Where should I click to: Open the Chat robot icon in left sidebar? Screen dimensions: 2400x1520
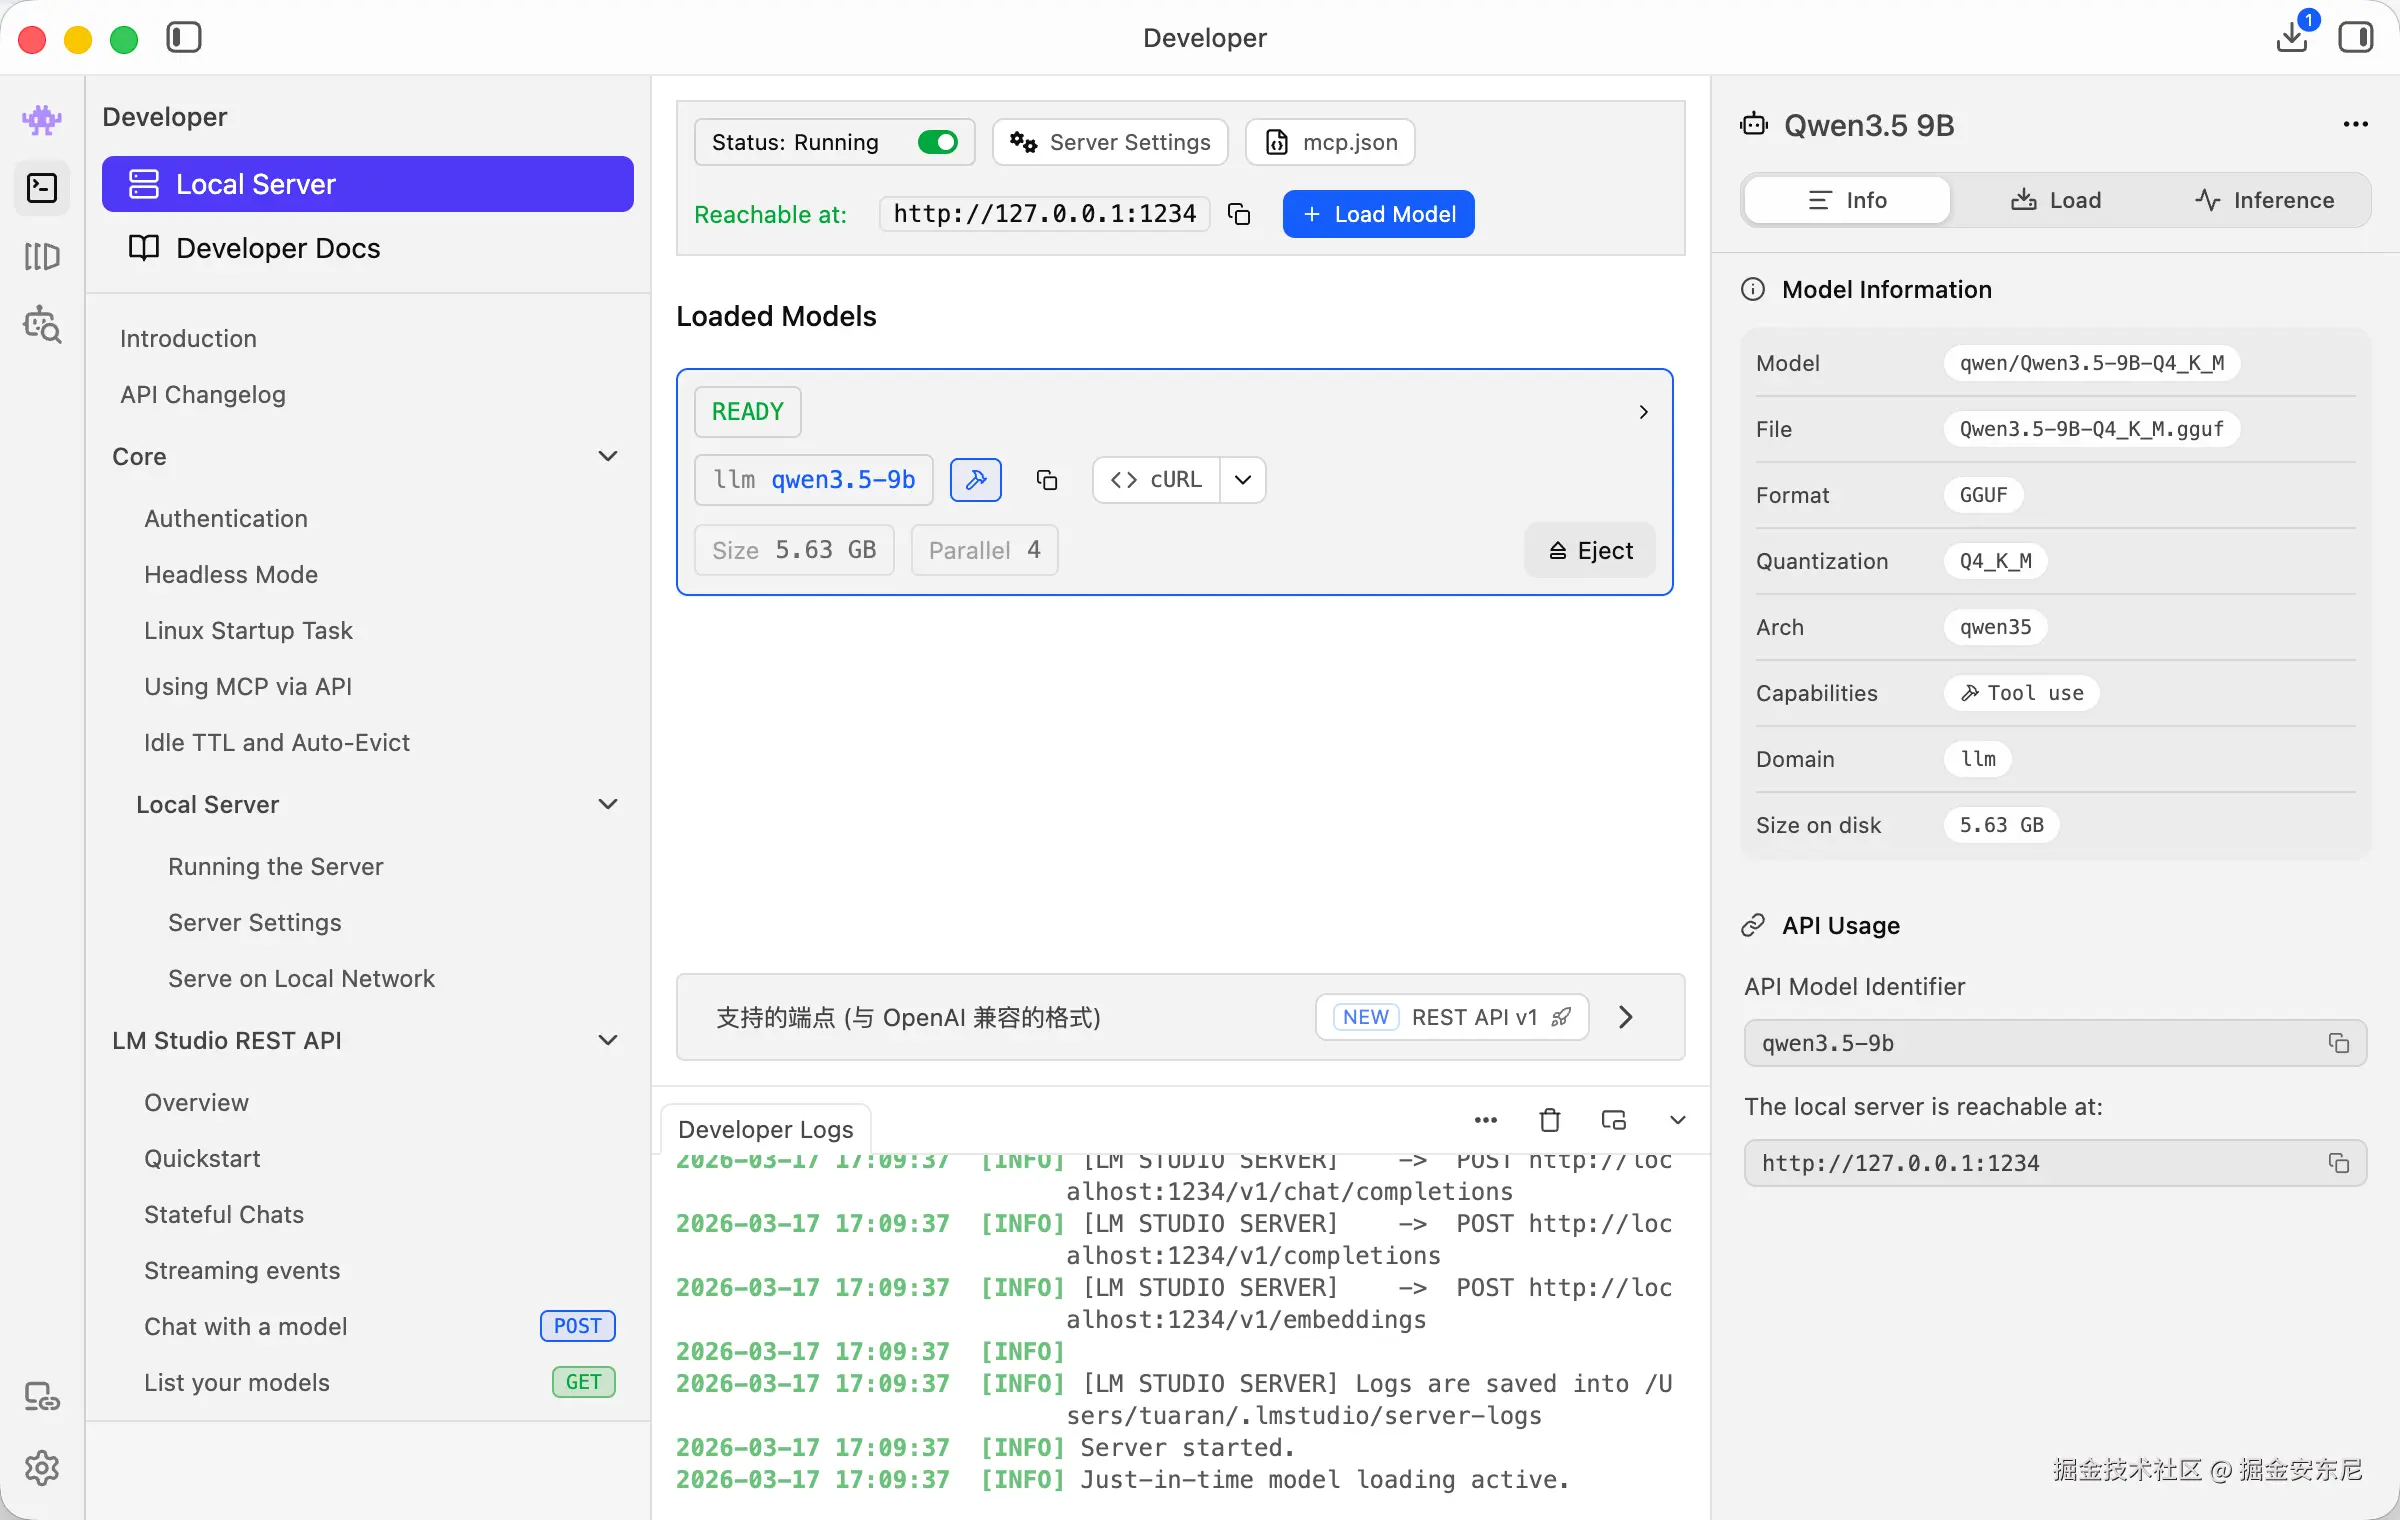click(41, 120)
